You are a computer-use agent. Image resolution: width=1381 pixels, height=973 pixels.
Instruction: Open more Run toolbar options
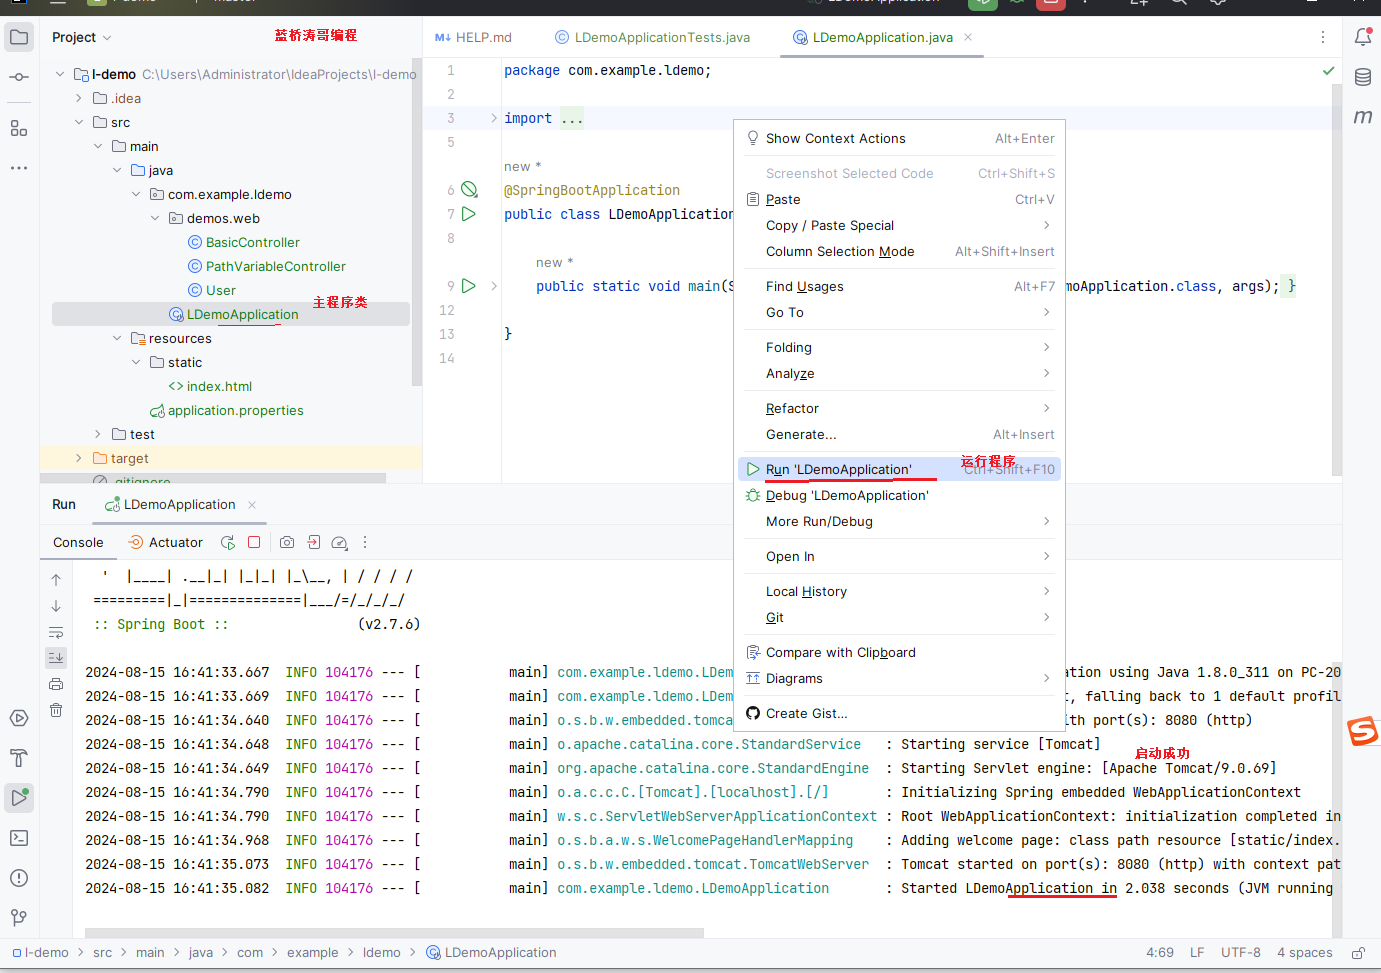click(365, 542)
